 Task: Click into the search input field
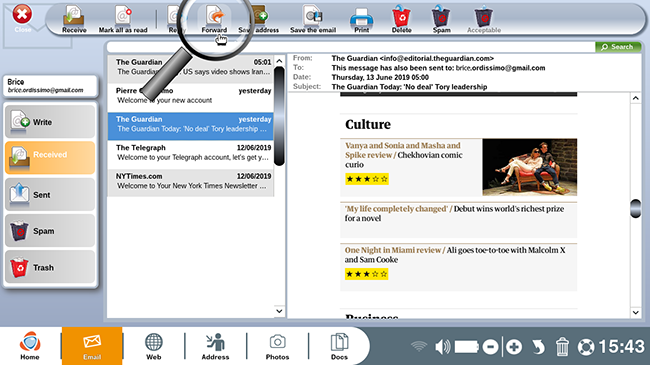[x=351, y=47]
